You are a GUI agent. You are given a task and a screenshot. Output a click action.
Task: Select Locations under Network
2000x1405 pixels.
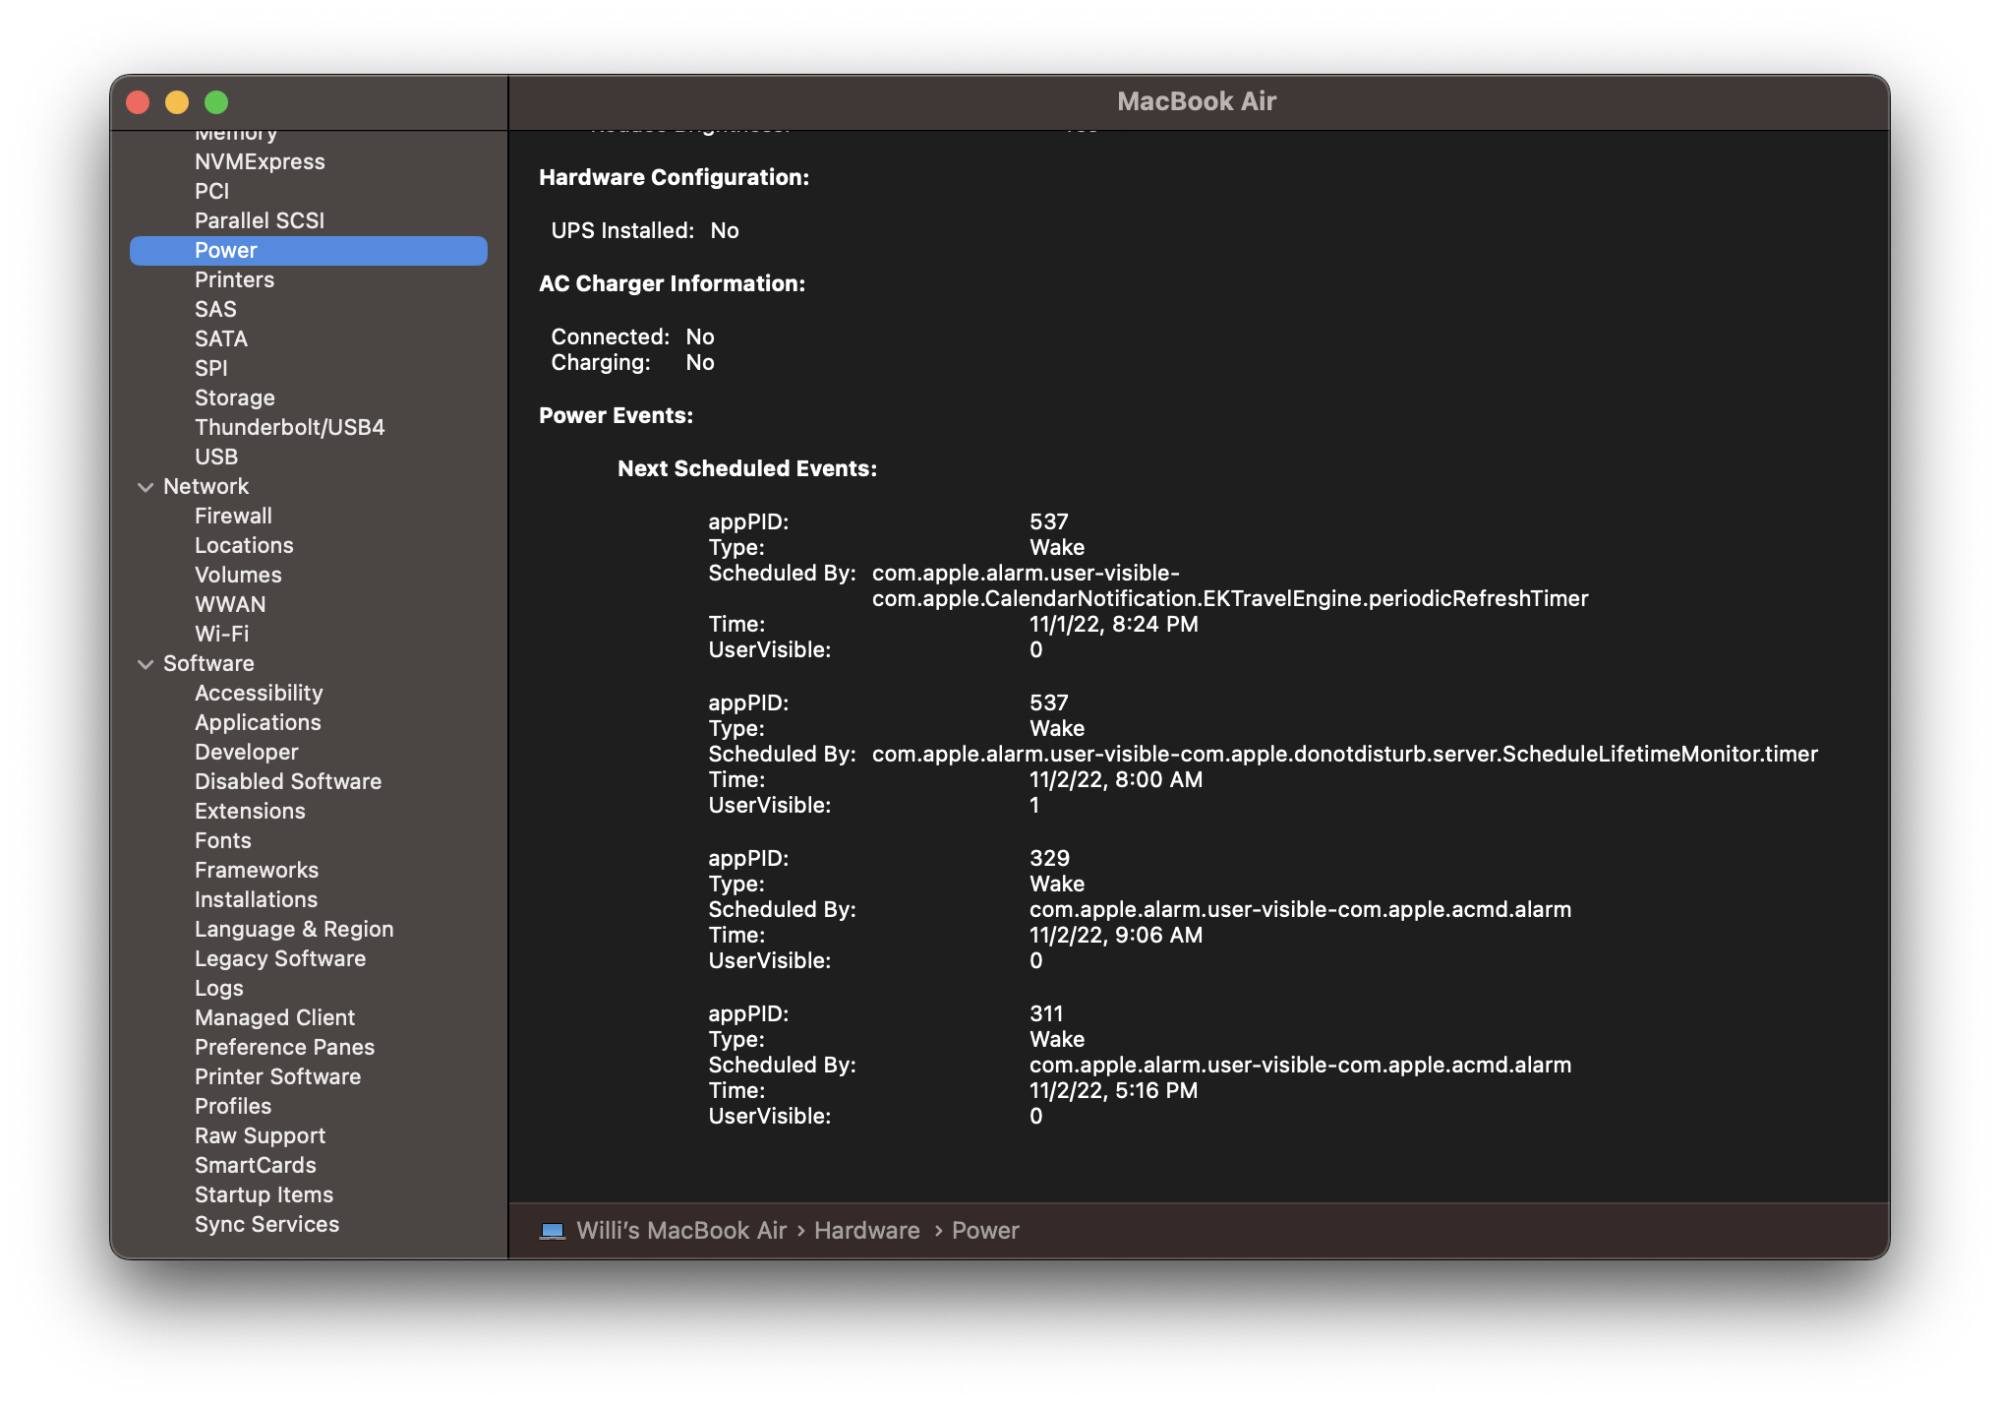244,545
